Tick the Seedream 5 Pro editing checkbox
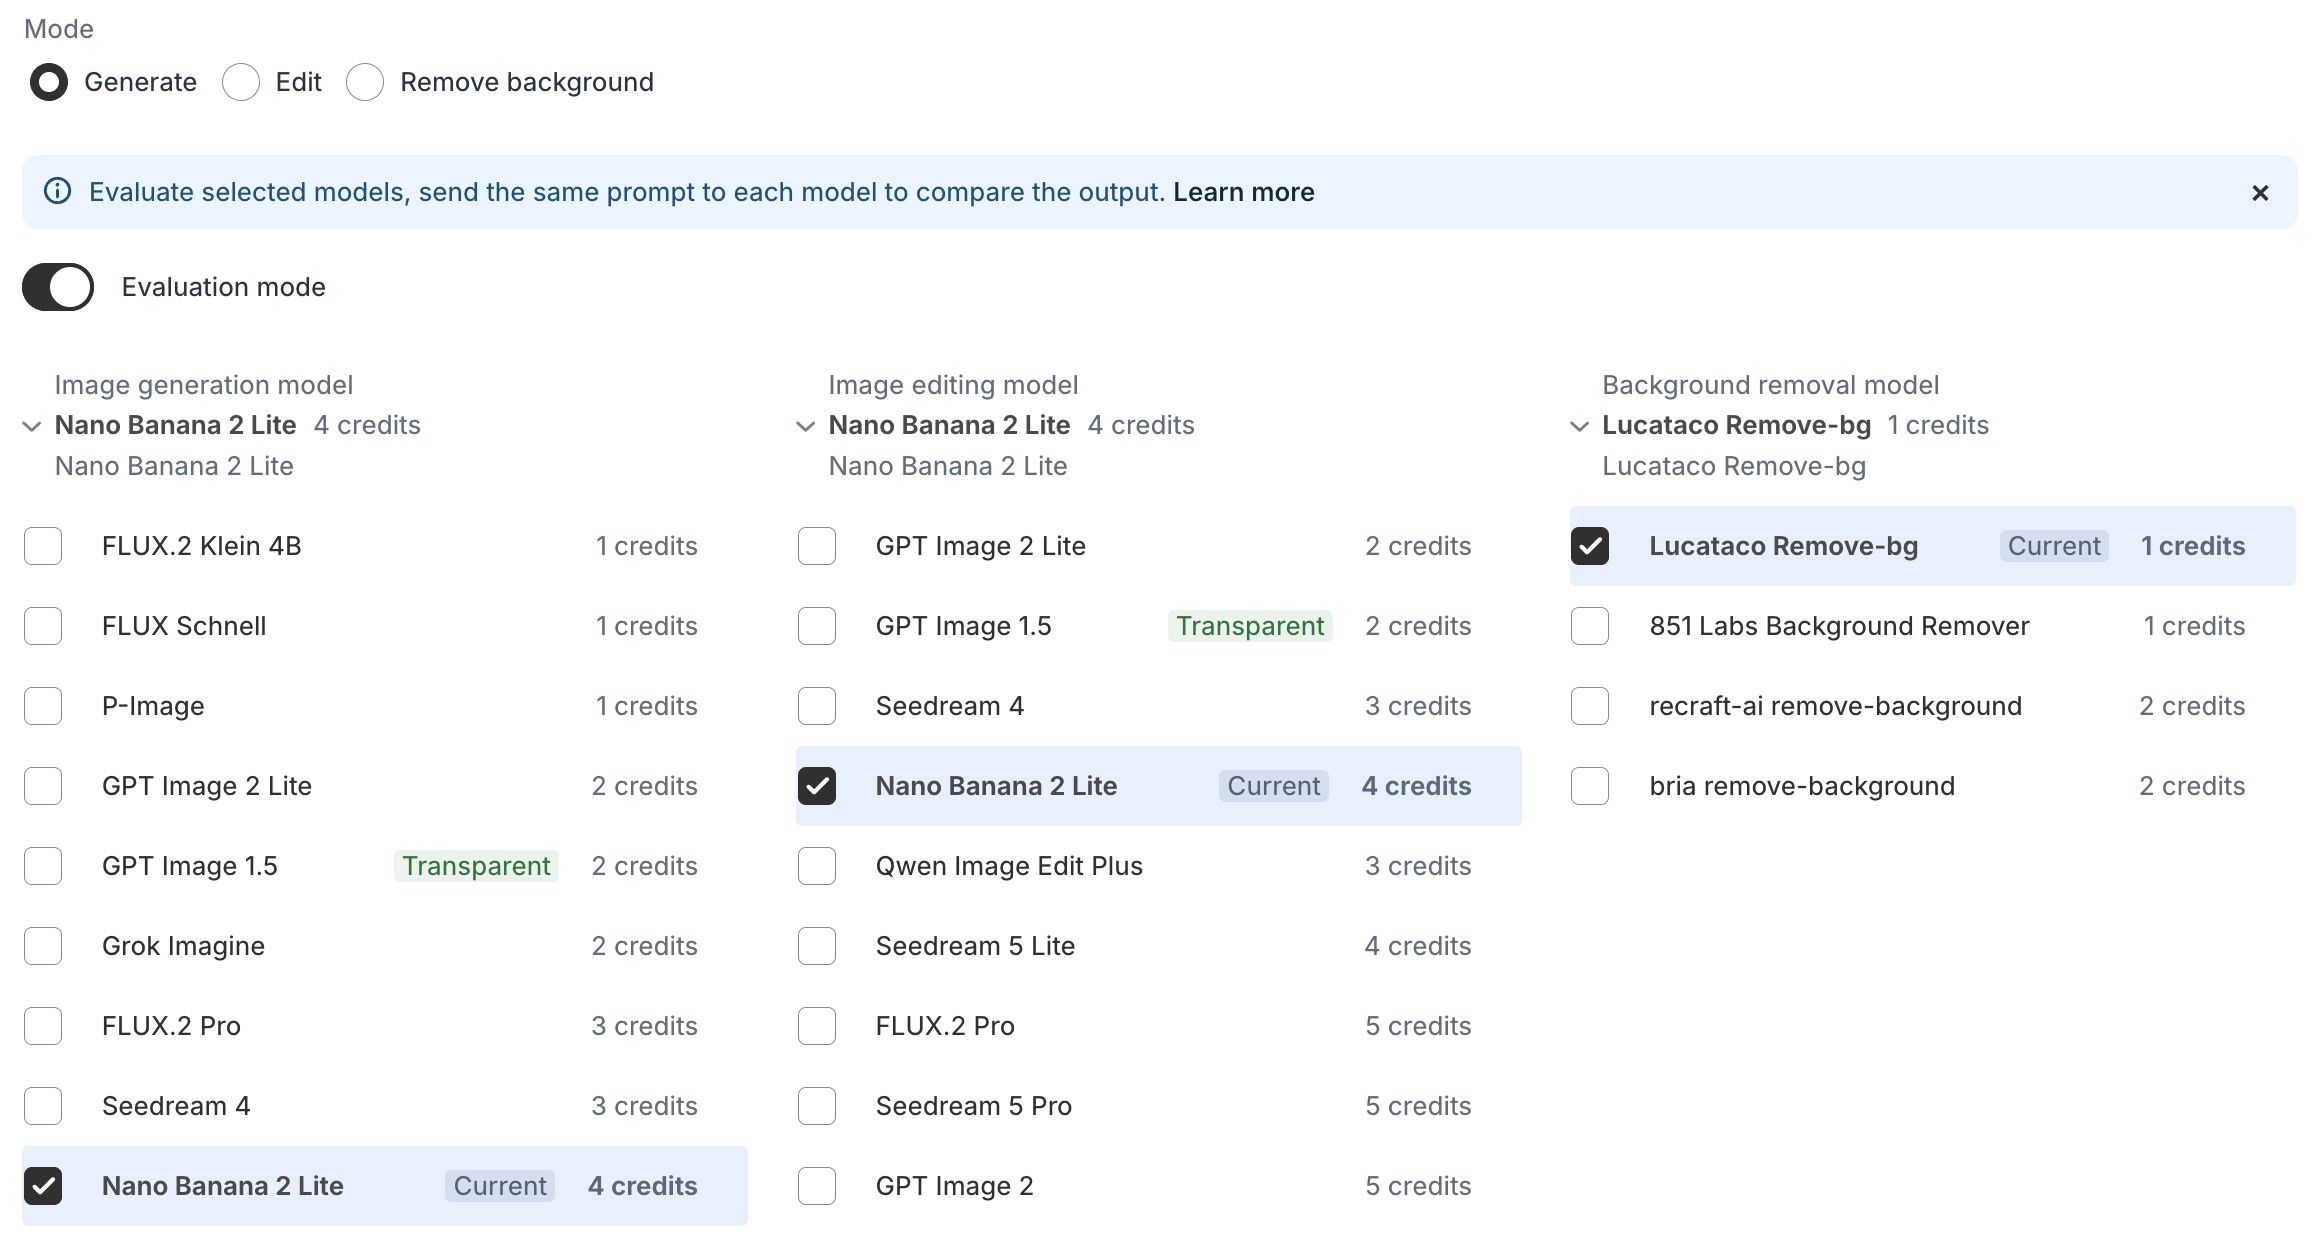This screenshot has width=2312, height=1236. [x=817, y=1106]
